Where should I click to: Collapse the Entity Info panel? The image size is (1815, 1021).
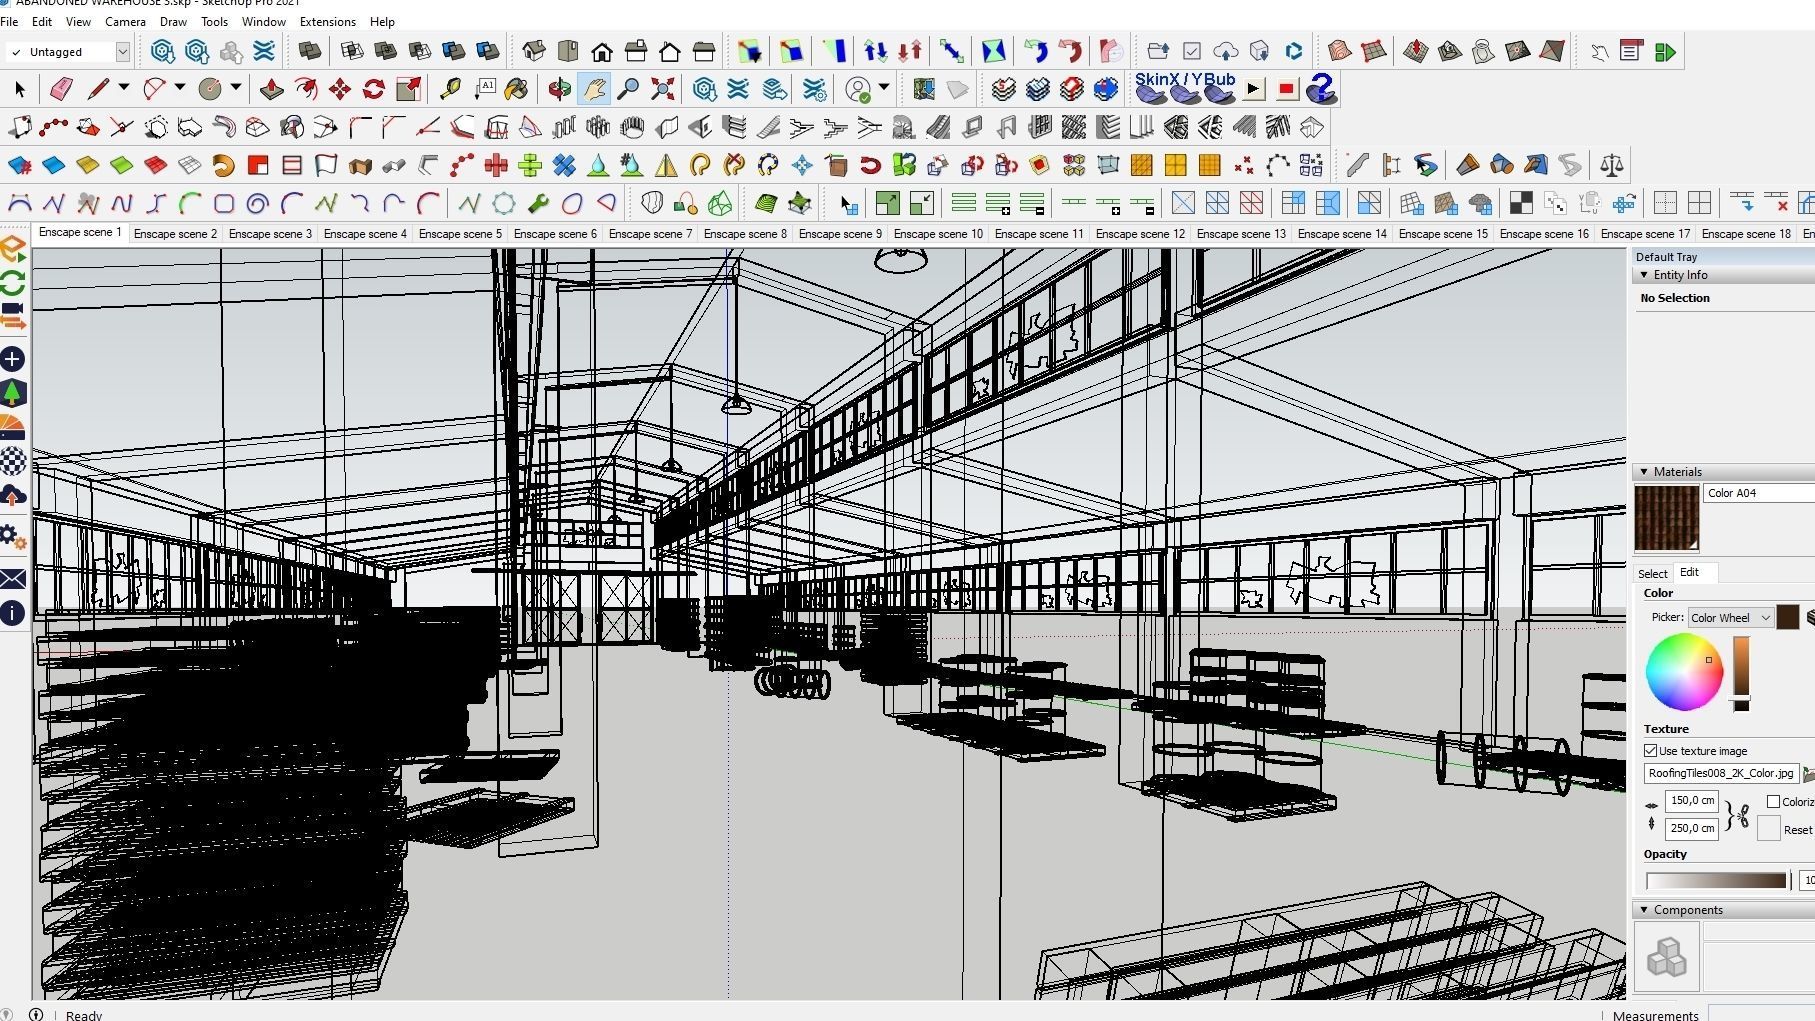[1644, 275]
